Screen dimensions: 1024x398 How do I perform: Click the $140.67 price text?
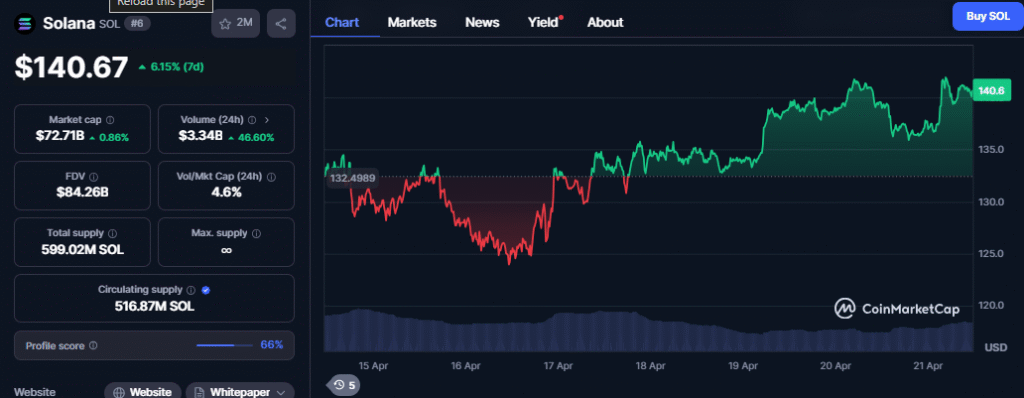[x=71, y=67]
